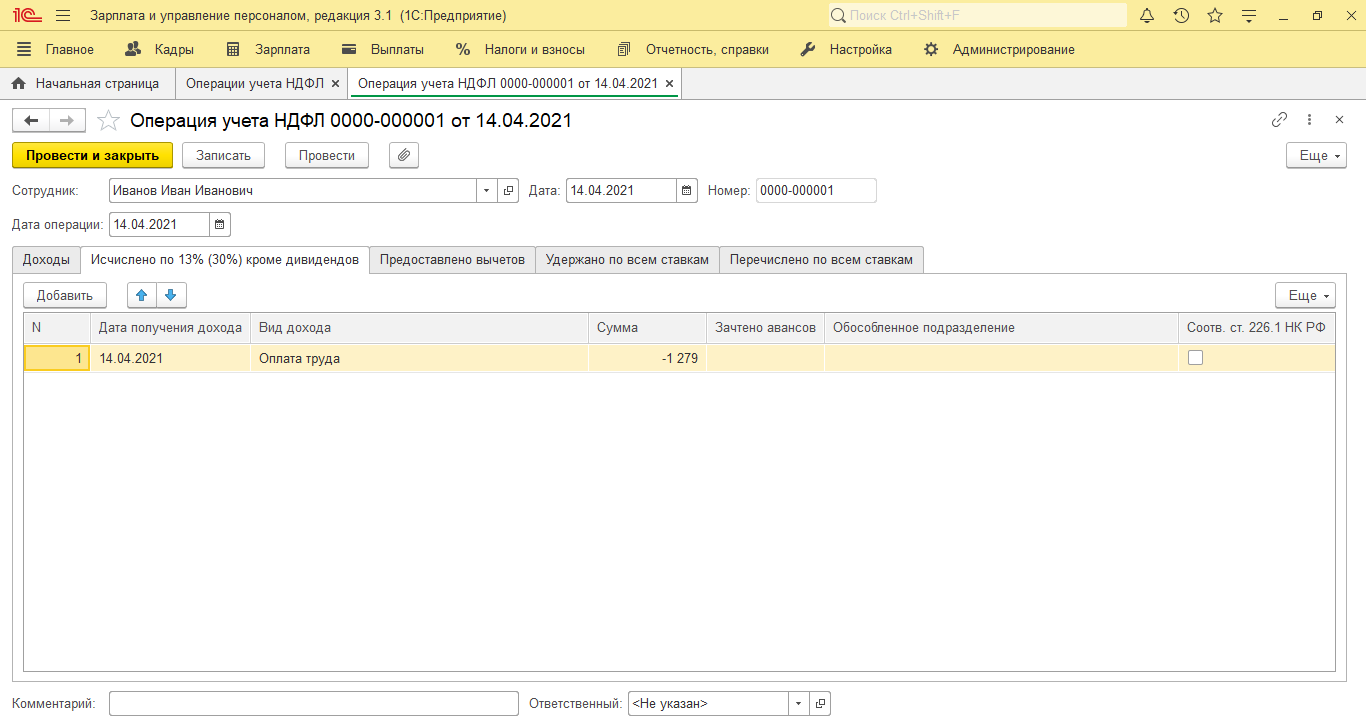Move row up with blue arrow

pos(142,295)
